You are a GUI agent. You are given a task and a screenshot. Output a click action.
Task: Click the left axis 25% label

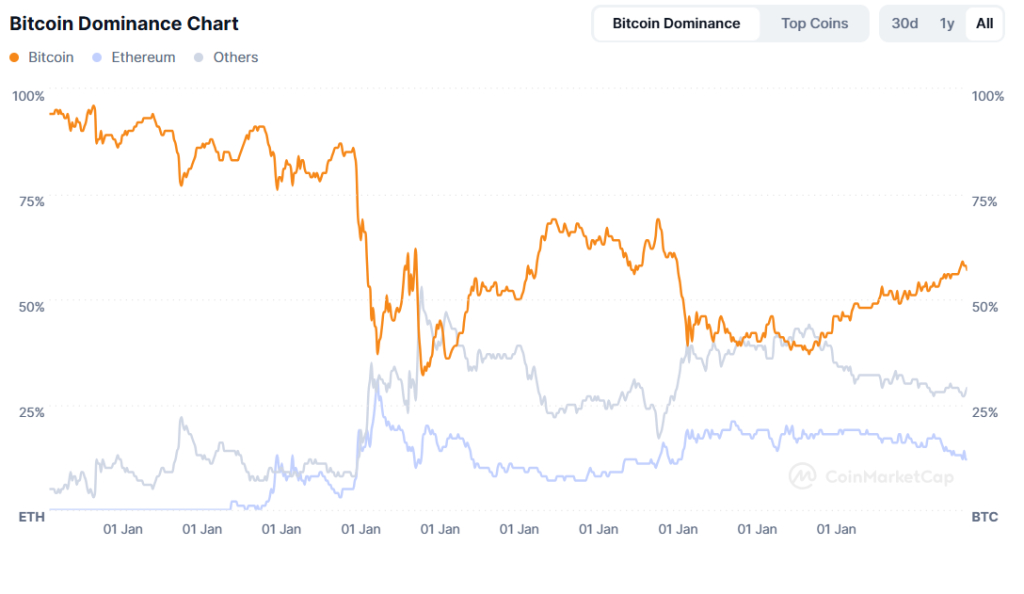(31, 413)
